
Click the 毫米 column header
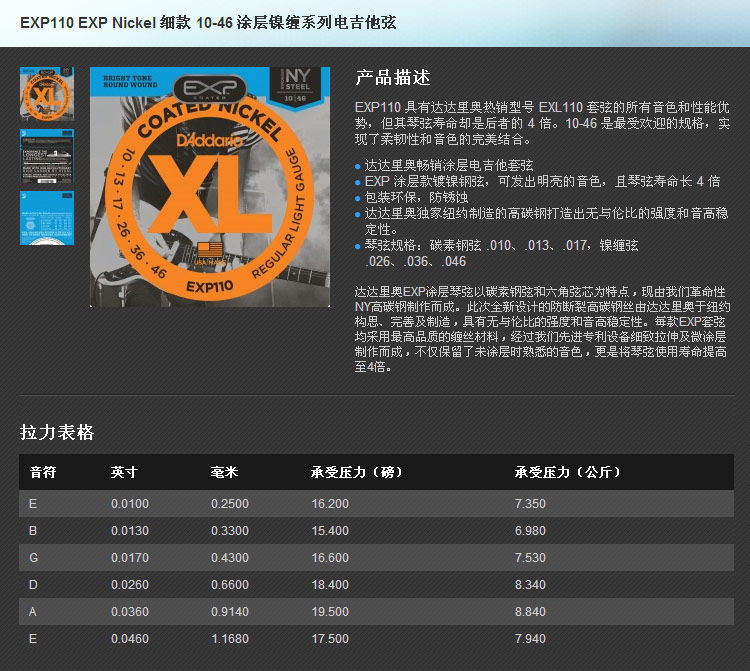[x=224, y=473]
